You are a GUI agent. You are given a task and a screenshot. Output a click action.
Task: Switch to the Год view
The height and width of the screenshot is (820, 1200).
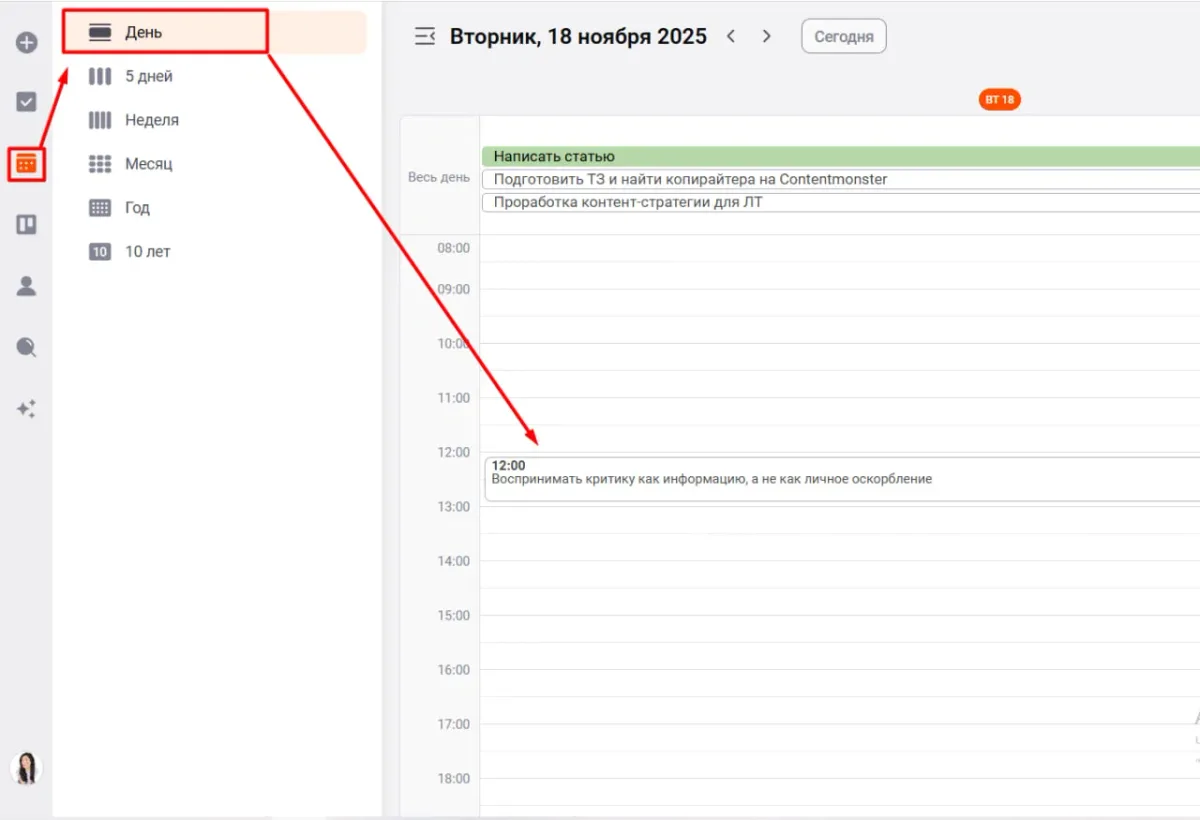point(137,208)
